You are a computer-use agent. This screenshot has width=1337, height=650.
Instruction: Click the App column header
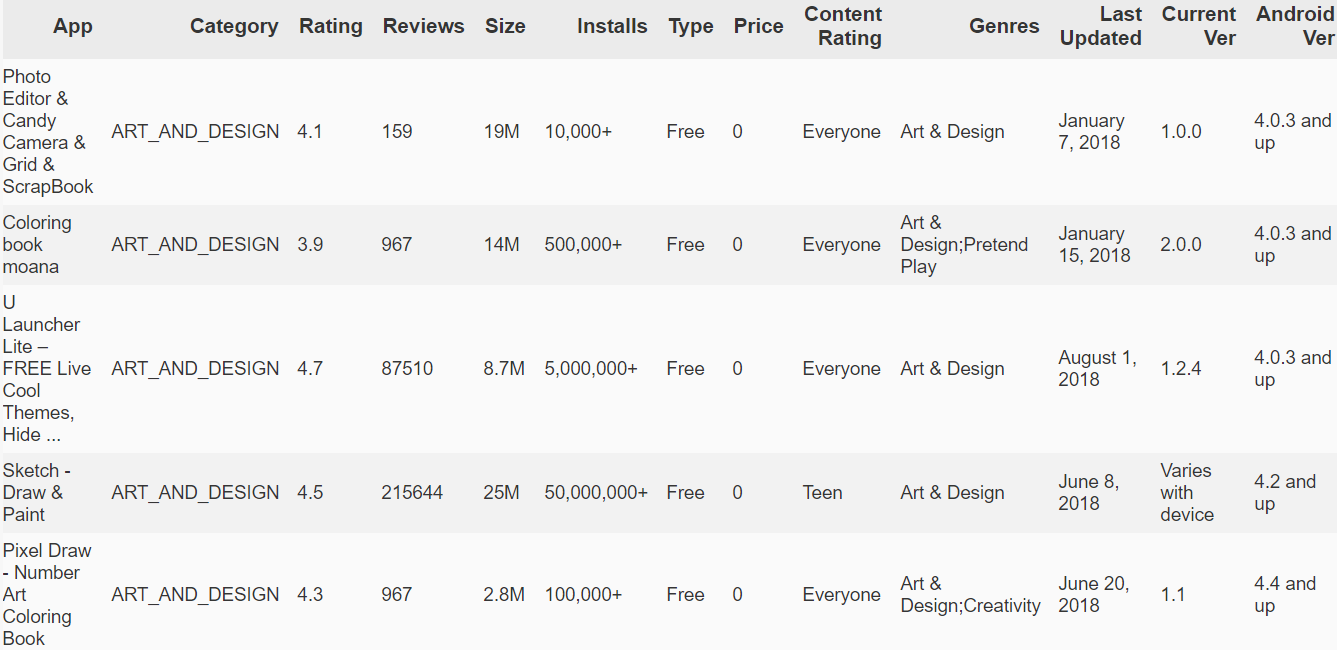tap(73, 27)
